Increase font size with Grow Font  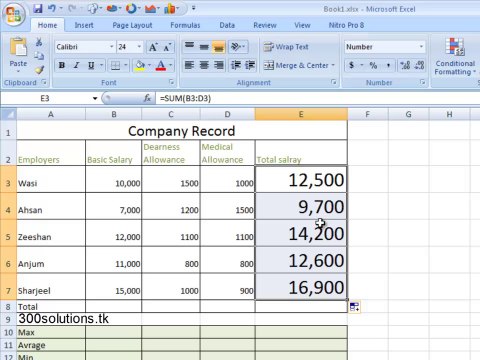click(153, 47)
